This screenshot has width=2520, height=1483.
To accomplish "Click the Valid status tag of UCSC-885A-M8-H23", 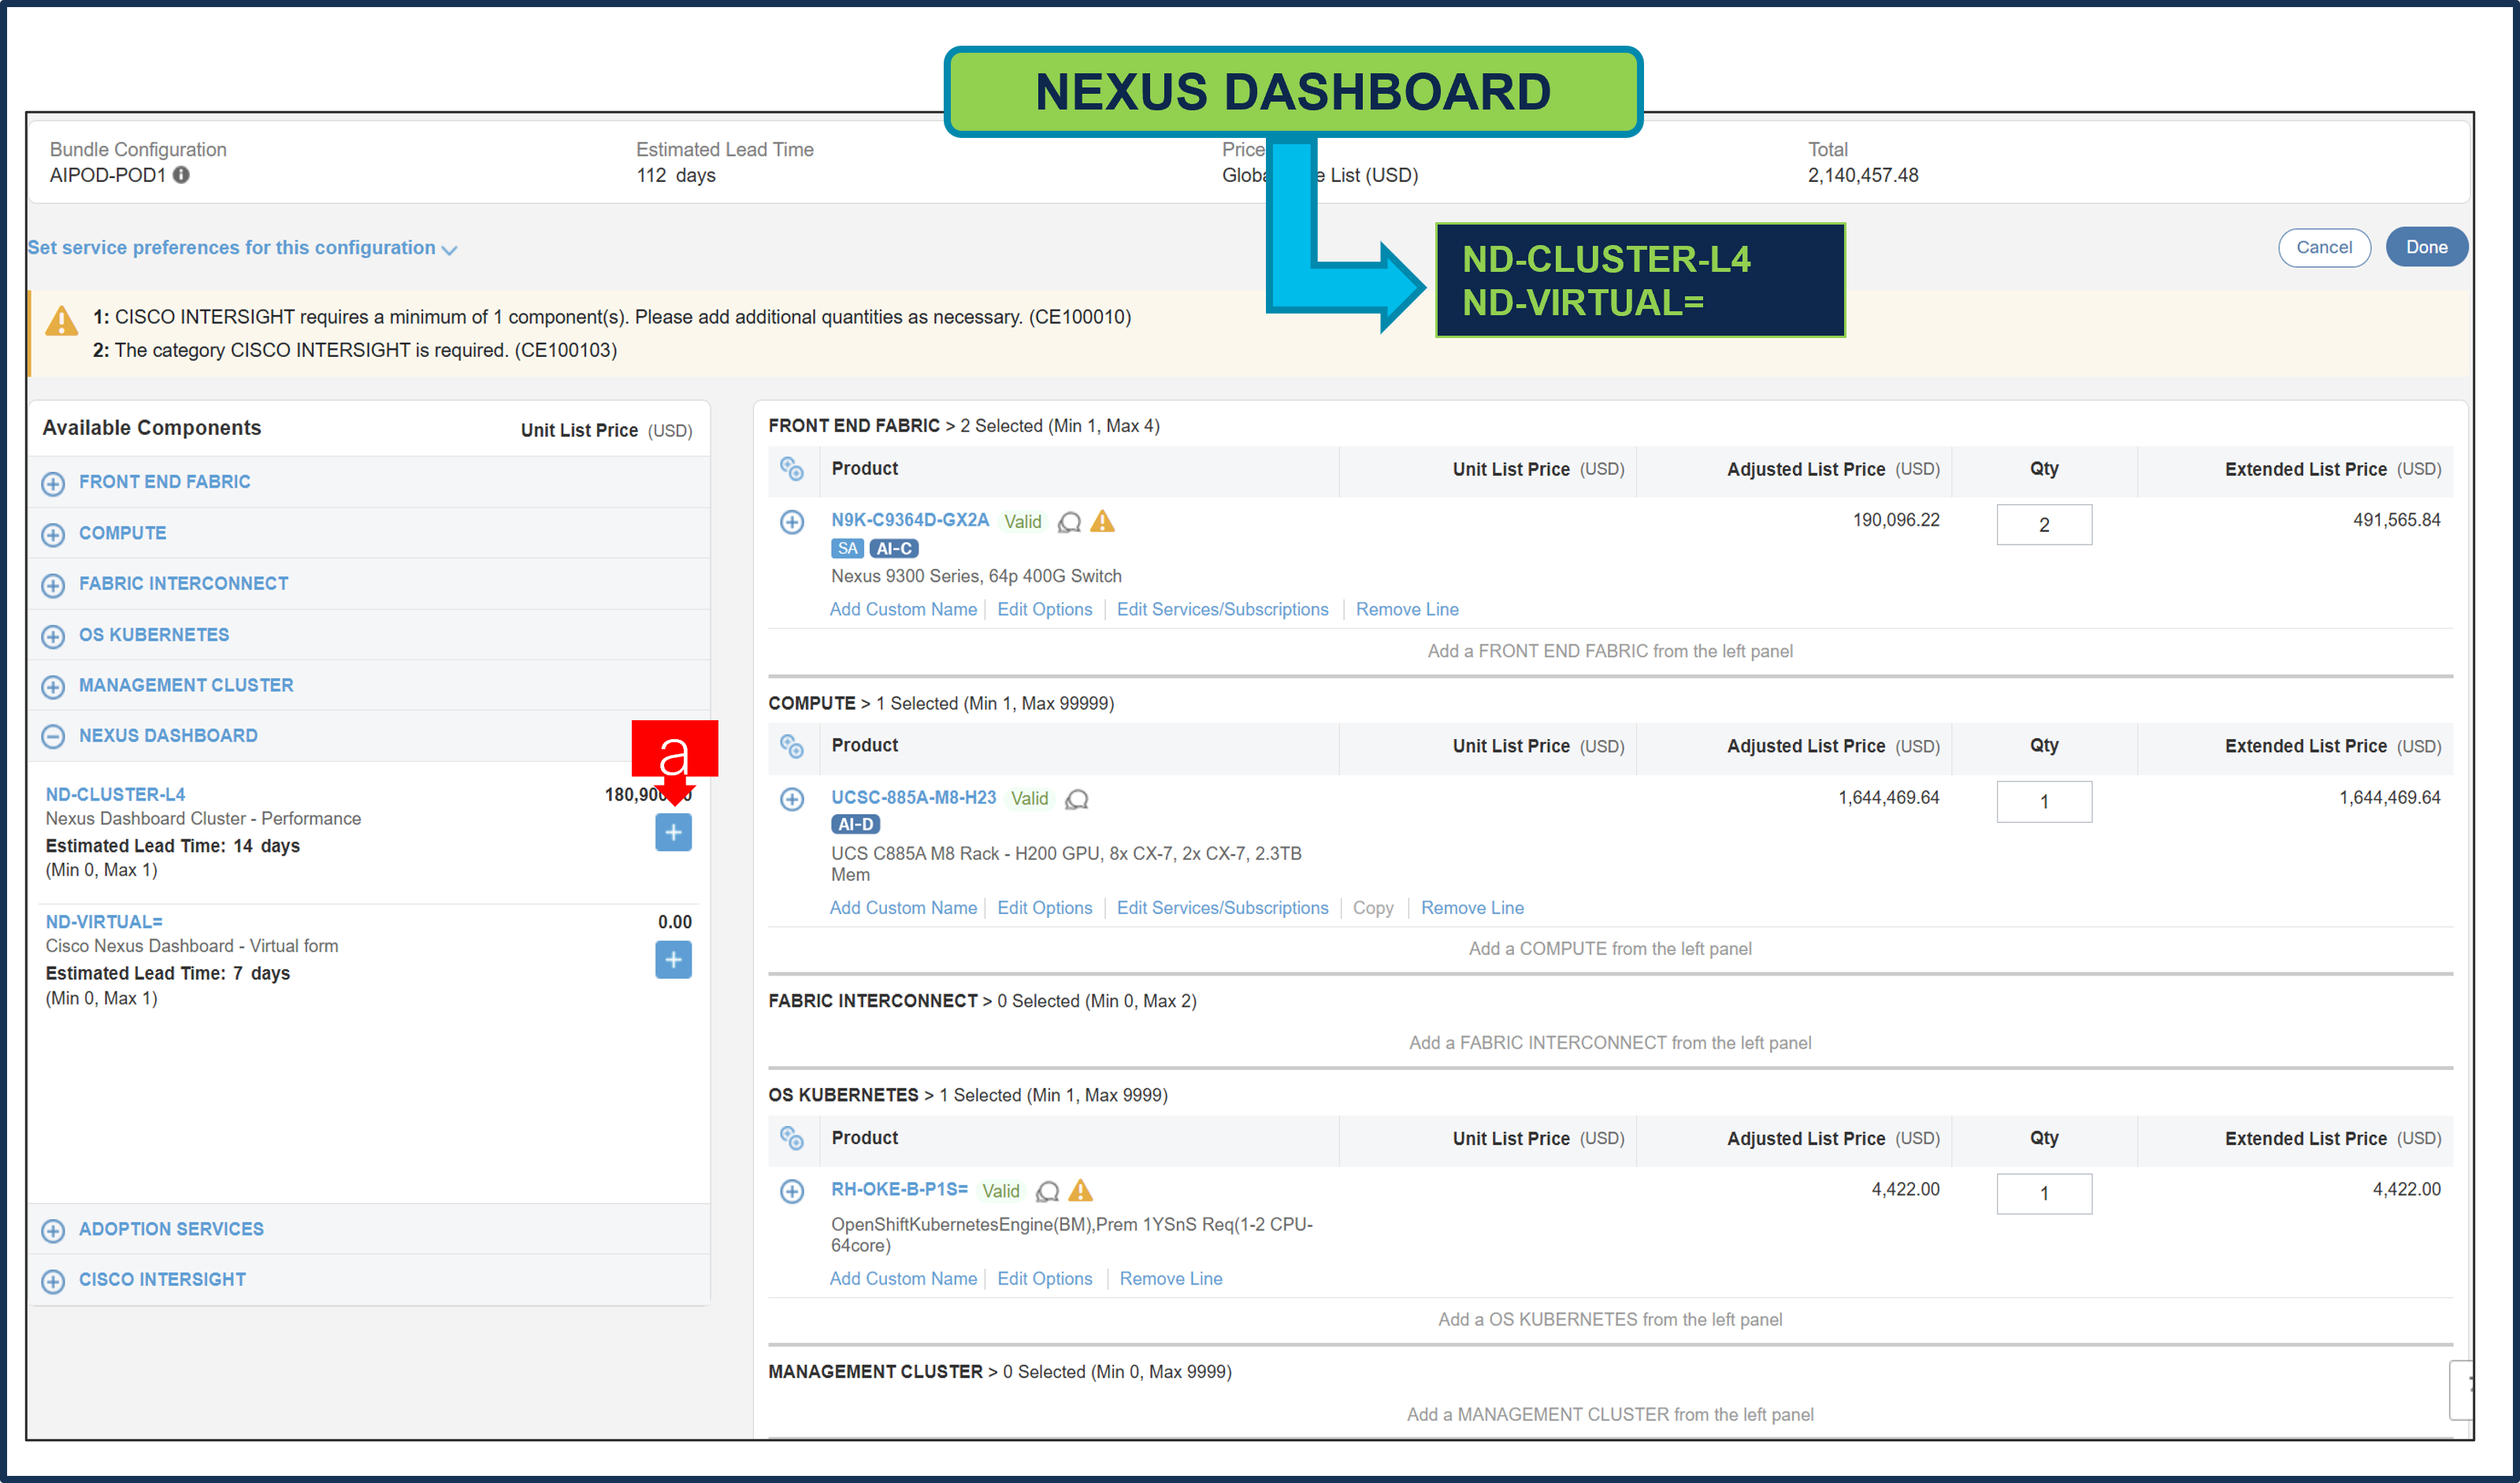I will pyautogui.click(x=1029, y=799).
